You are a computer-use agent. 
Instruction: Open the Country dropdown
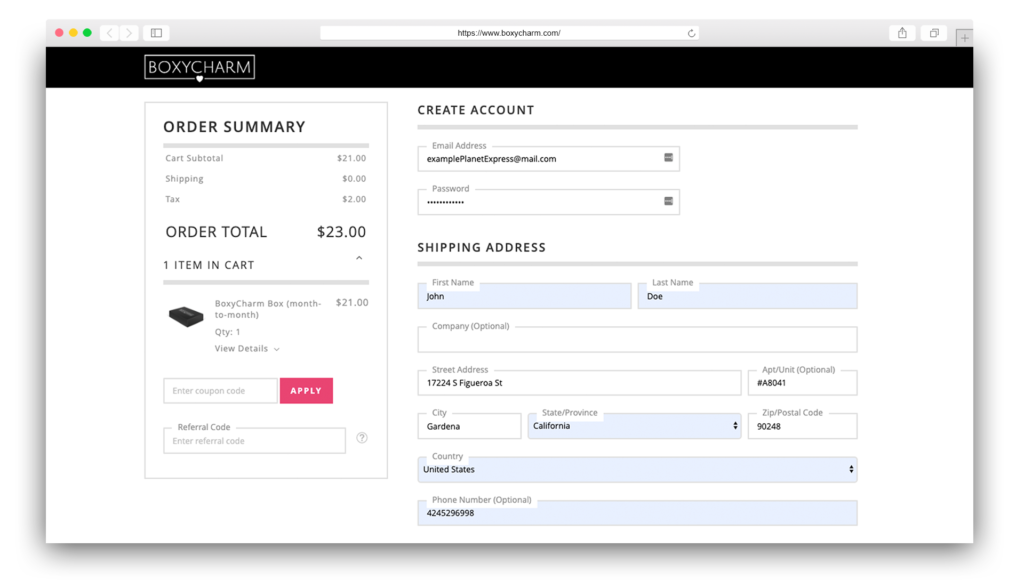point(637,470)
